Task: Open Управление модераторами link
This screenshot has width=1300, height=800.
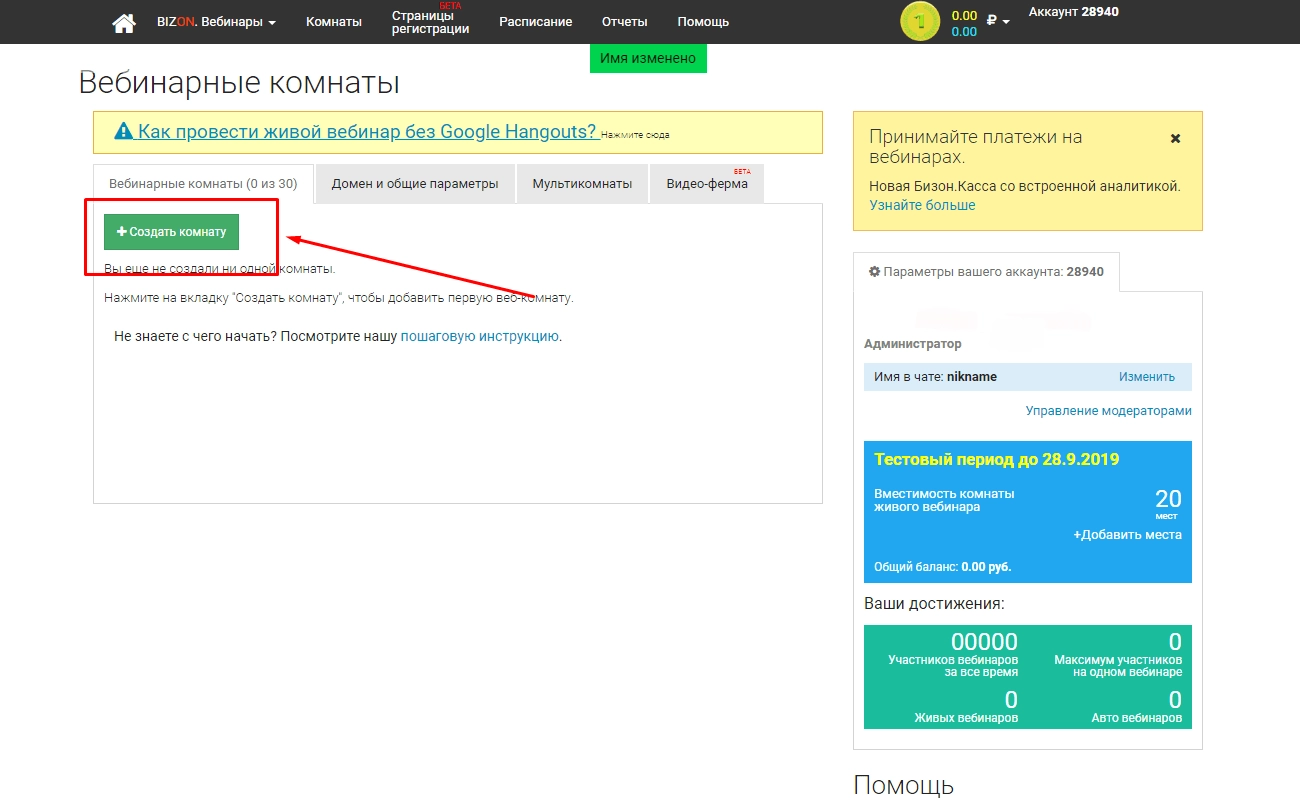Action: (1108, 411)
